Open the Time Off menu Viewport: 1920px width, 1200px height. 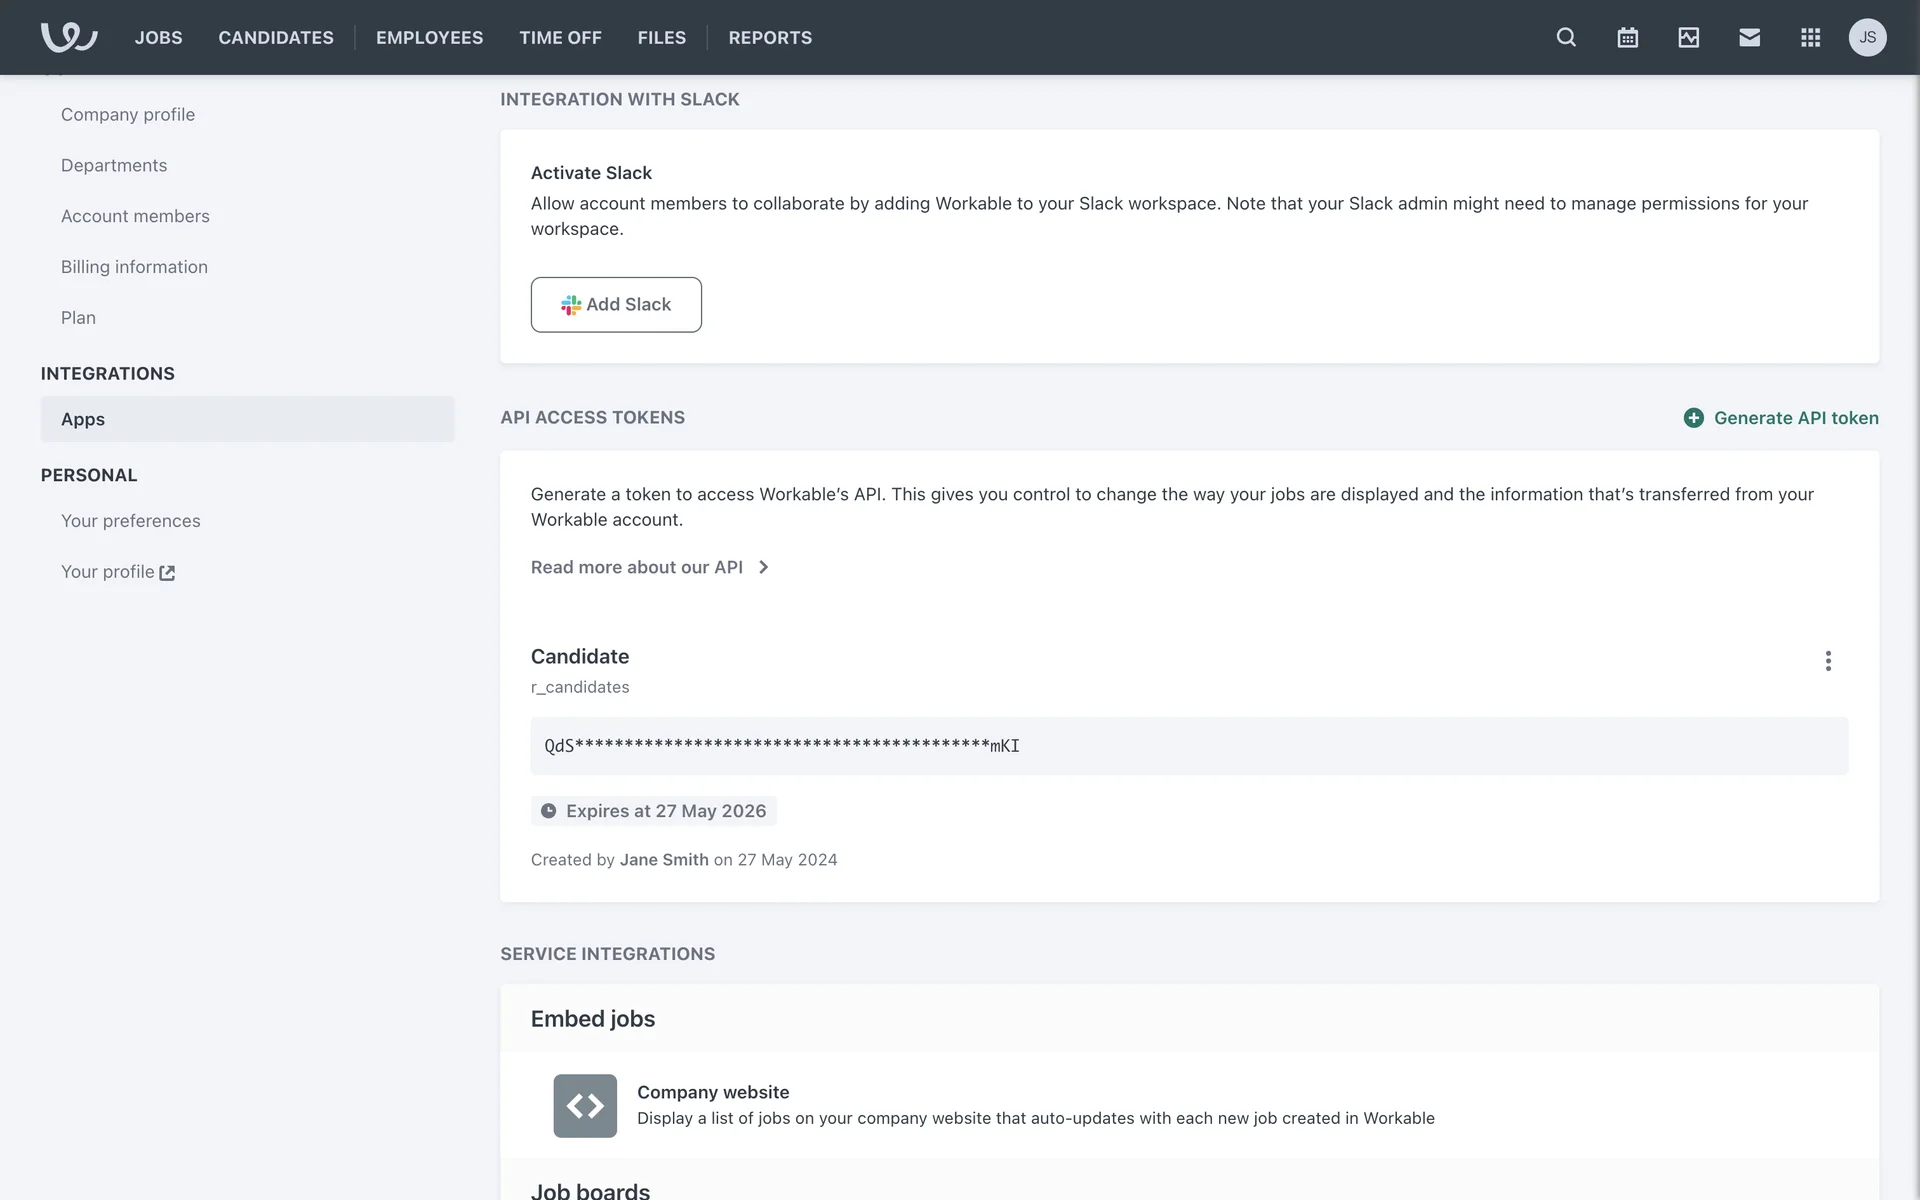pyautogui.click(x=560, y=37)
